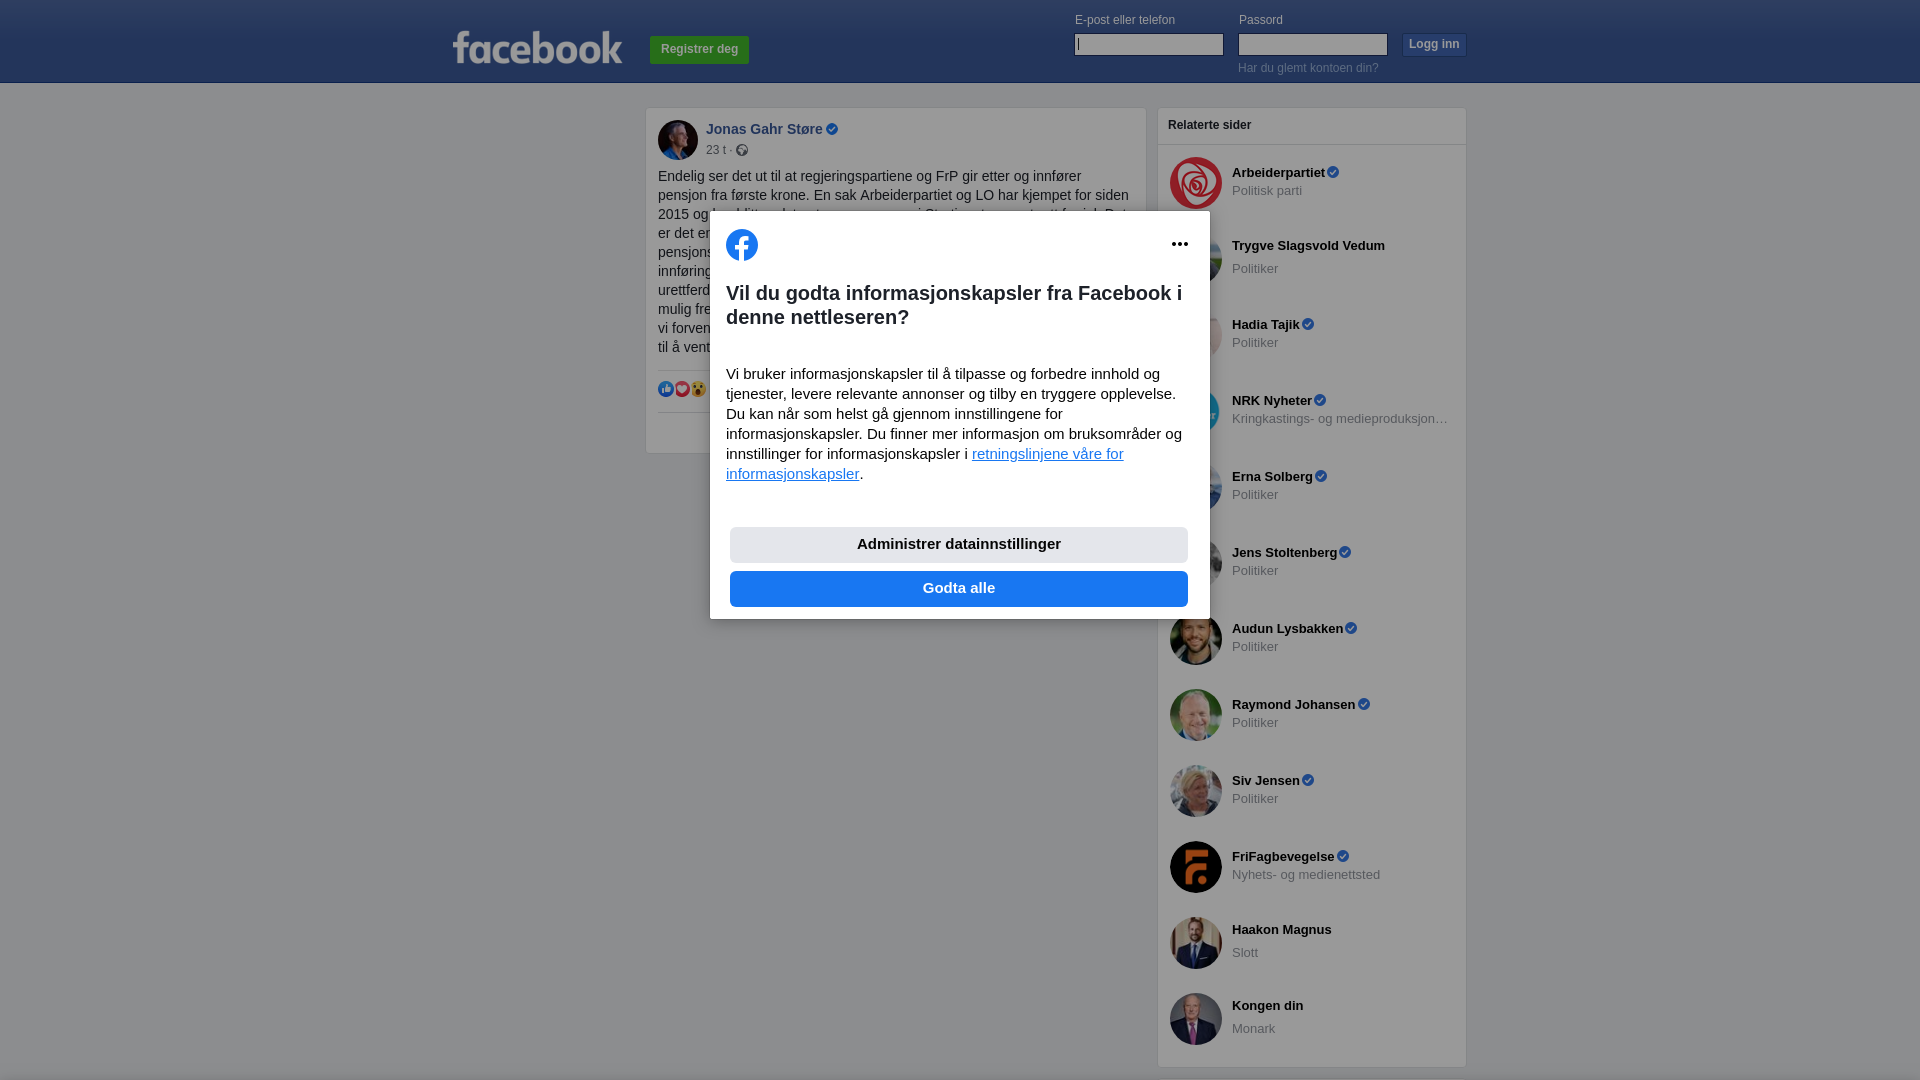Open Jonas Gahr Støre profile picture
The width and height of the screenshot is (1920, 1080).
pyautogui.click(x=678, y=140)
